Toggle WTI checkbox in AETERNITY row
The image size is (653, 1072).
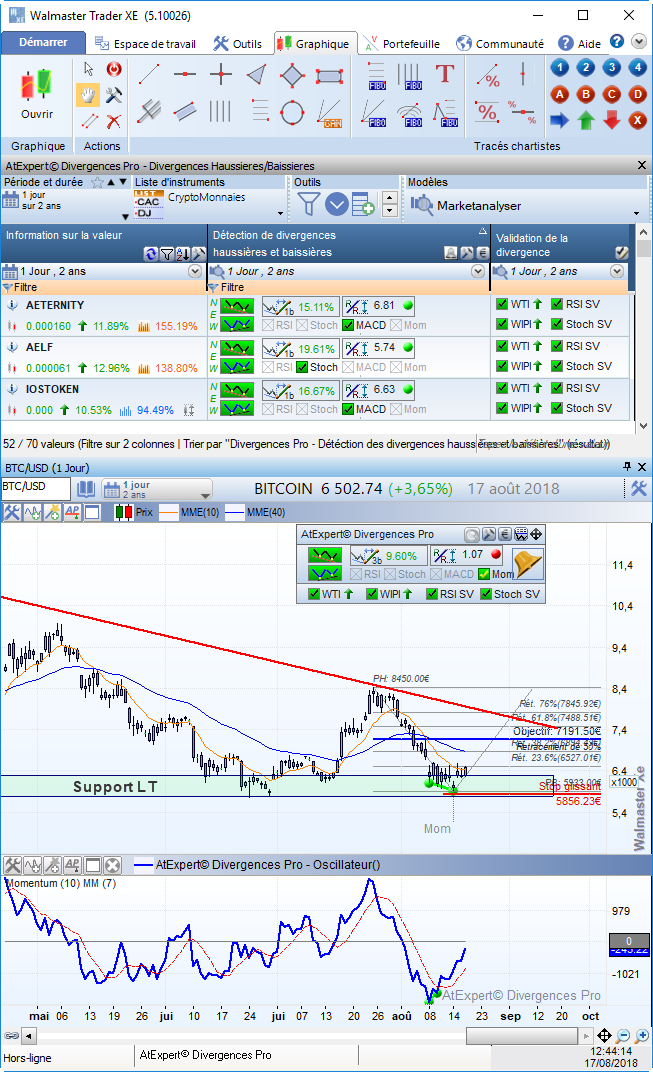[x=502, y=304]
